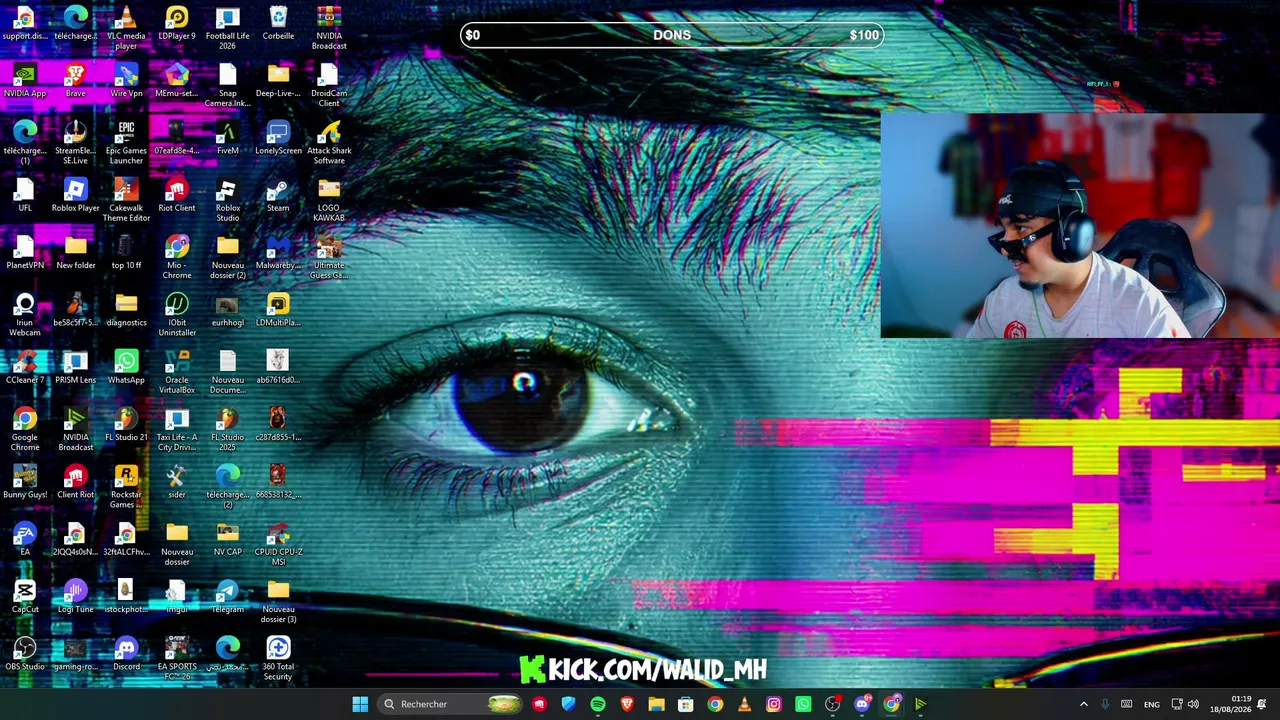Image resolution: width=1280 pixels, height=720 pixels.
Task: Select the FiveM desktop shortcut
Action: [x=228, y=138]
